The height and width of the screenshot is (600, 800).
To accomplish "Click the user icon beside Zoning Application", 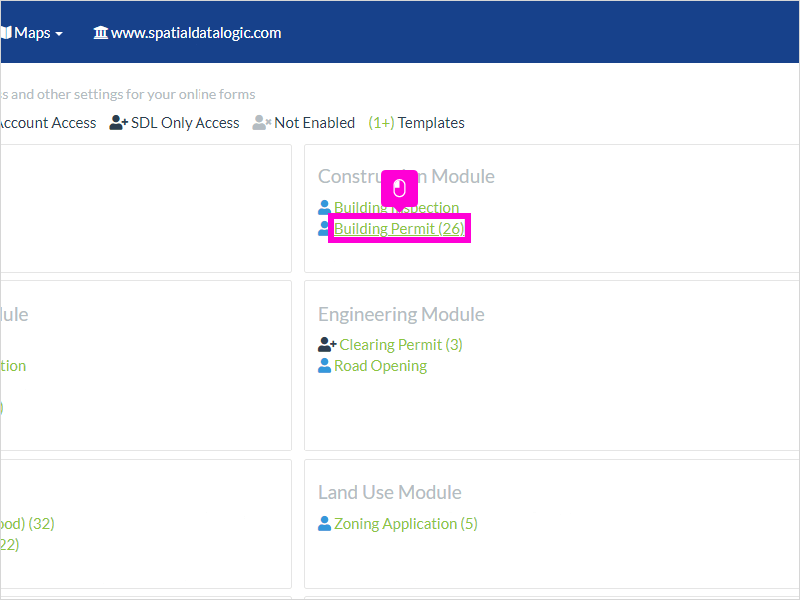I will 324,523.
